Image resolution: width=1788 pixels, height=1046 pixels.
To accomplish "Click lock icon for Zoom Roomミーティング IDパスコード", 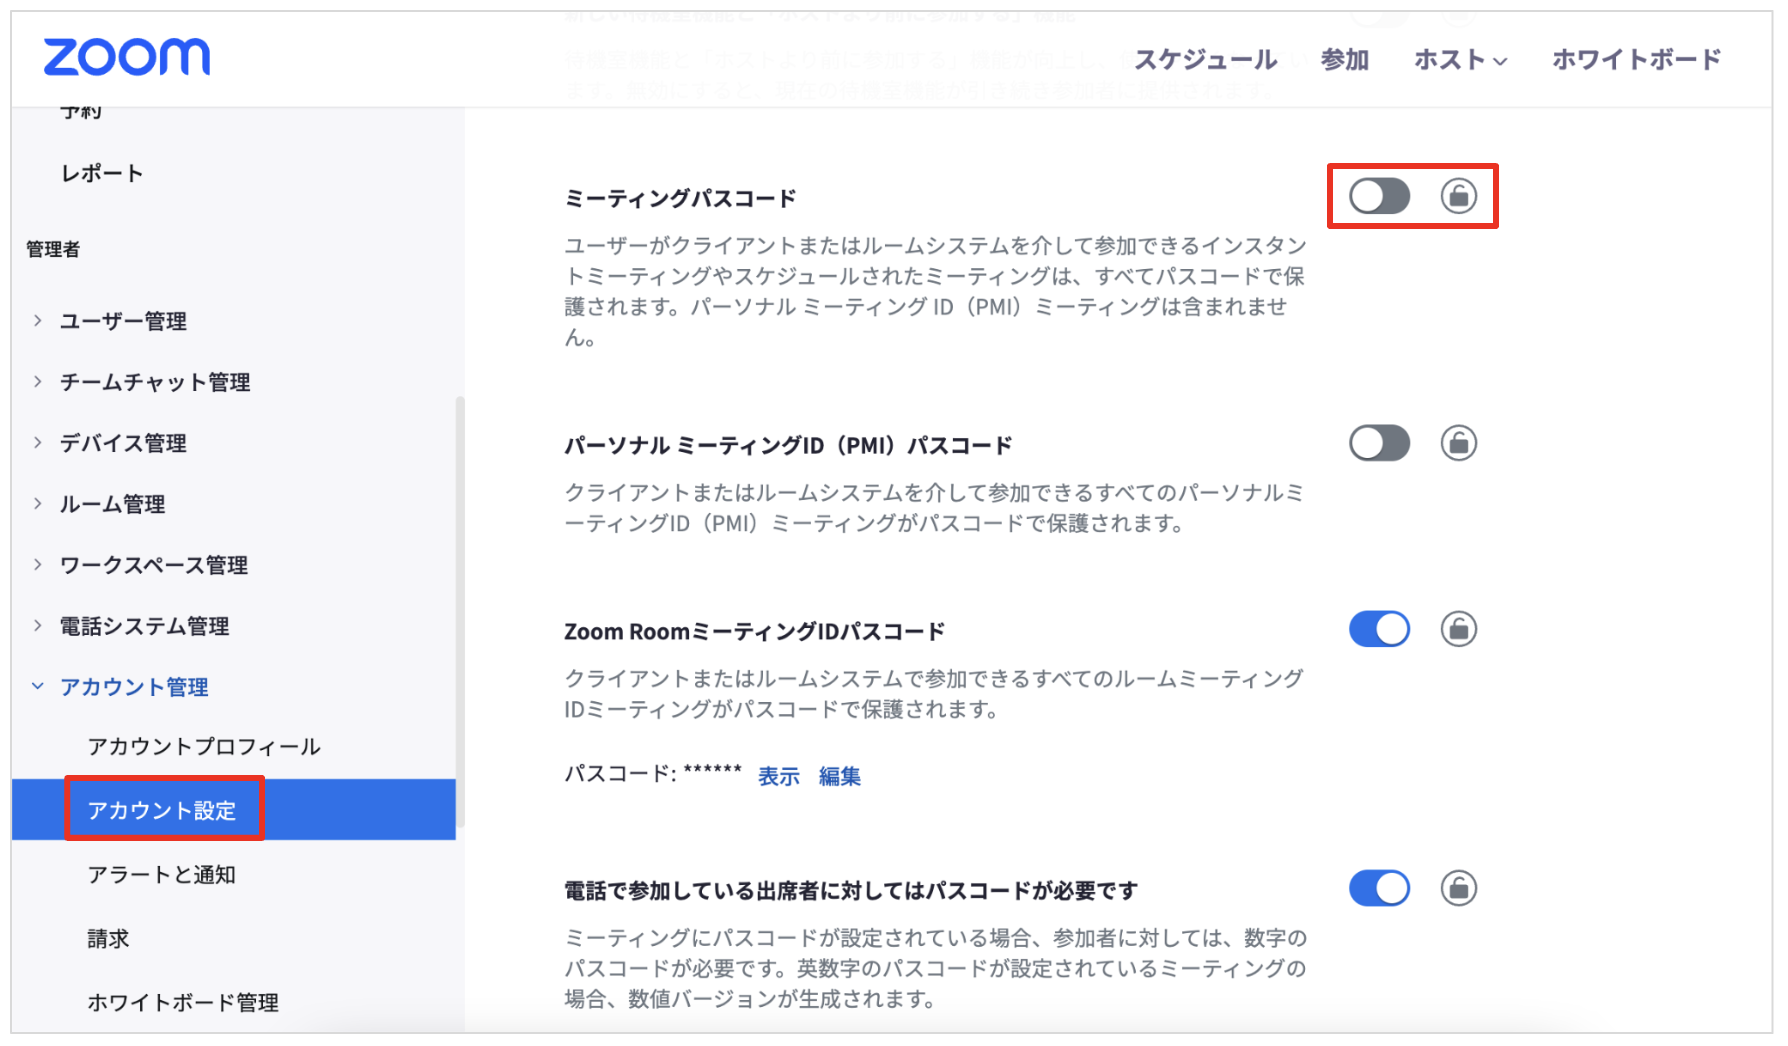I will [1458, 629].
